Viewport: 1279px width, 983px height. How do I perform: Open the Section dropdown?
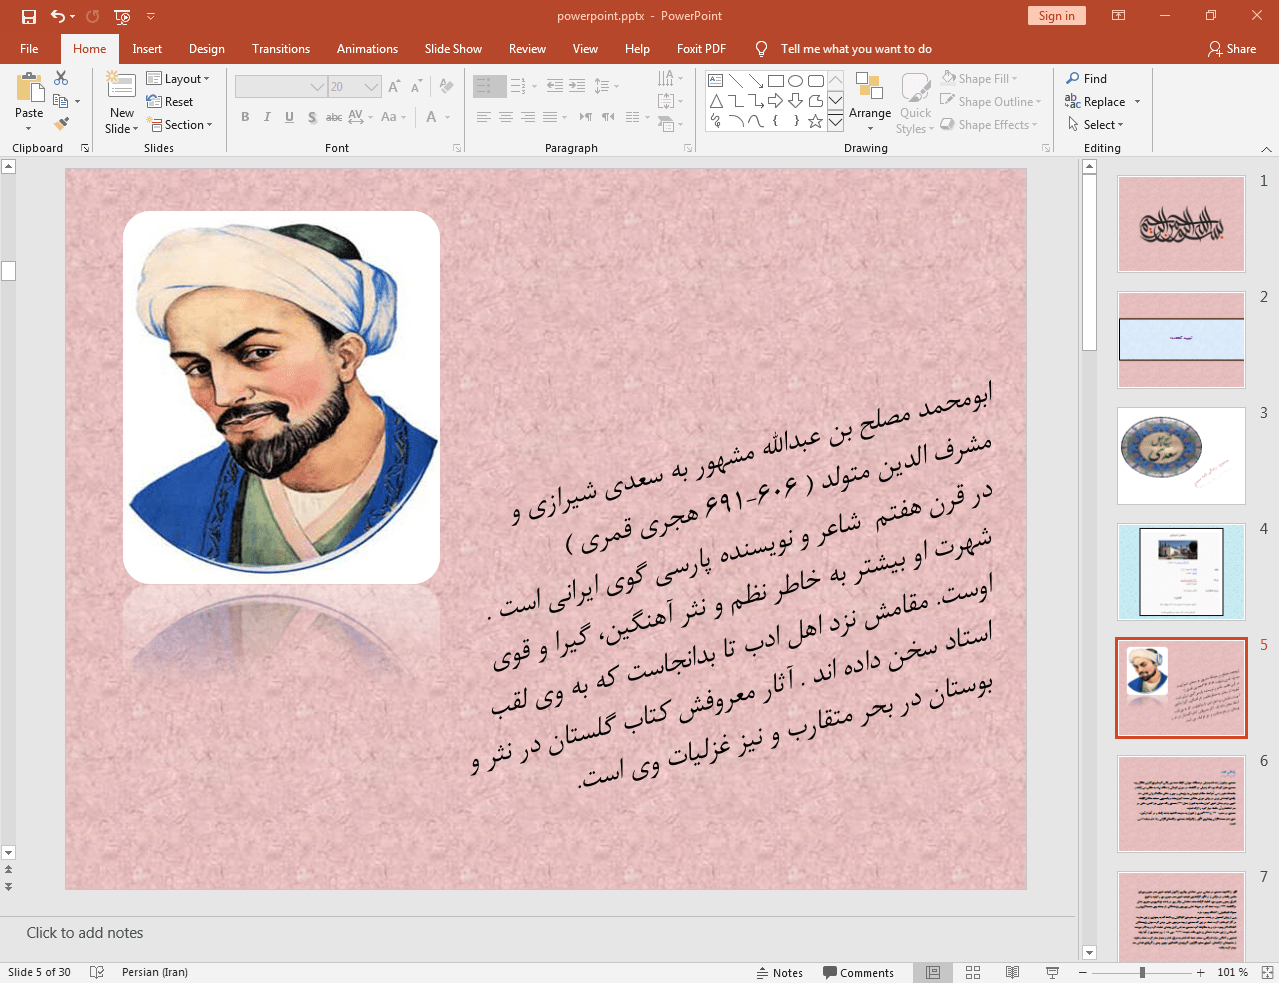click(x=180, y=125)
